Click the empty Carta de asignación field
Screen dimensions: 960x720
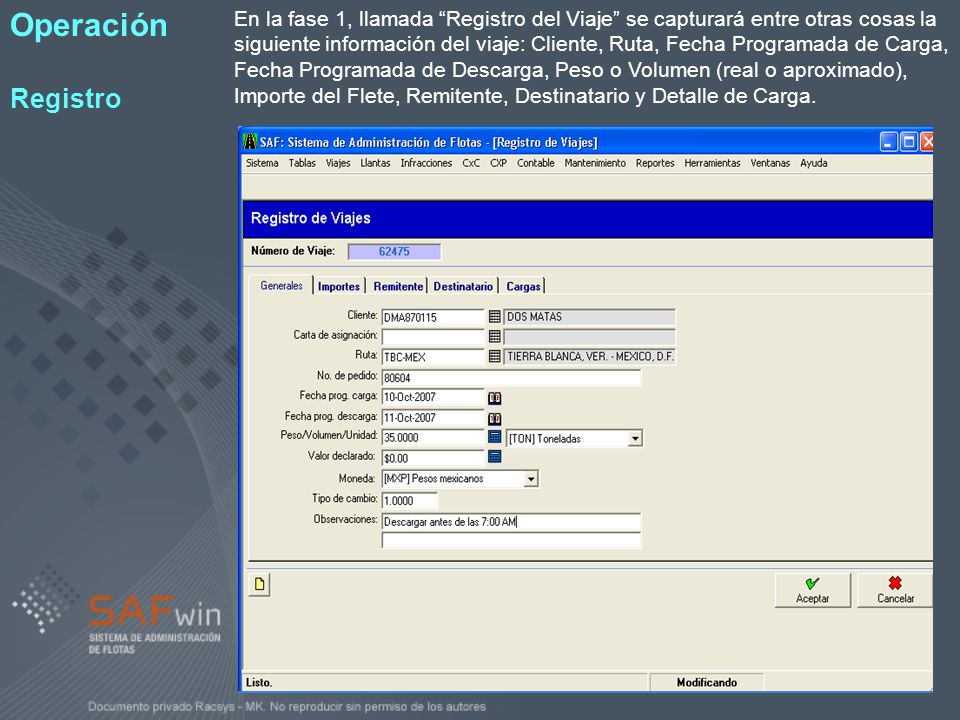(x=433, y=337)
